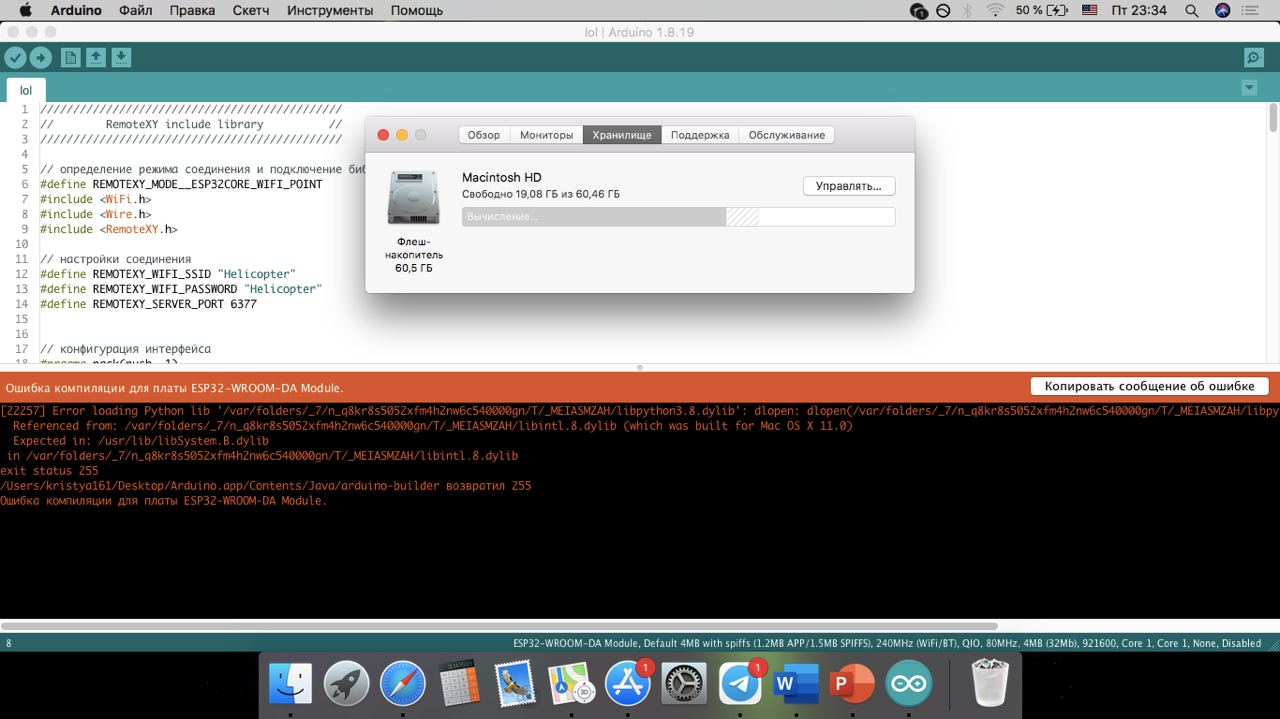Open the Помощь menu

click(x=417, y=10)
